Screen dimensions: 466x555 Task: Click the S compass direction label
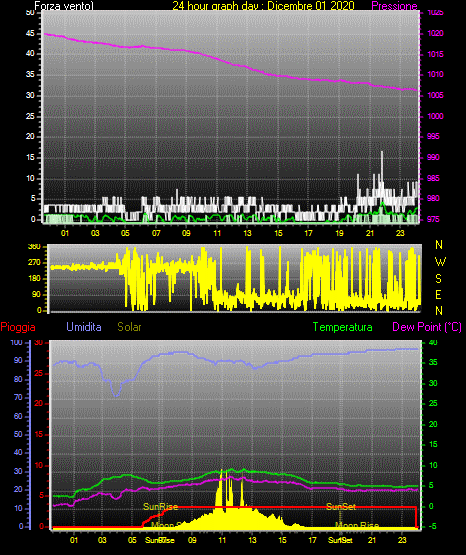(x=438, y=279)
